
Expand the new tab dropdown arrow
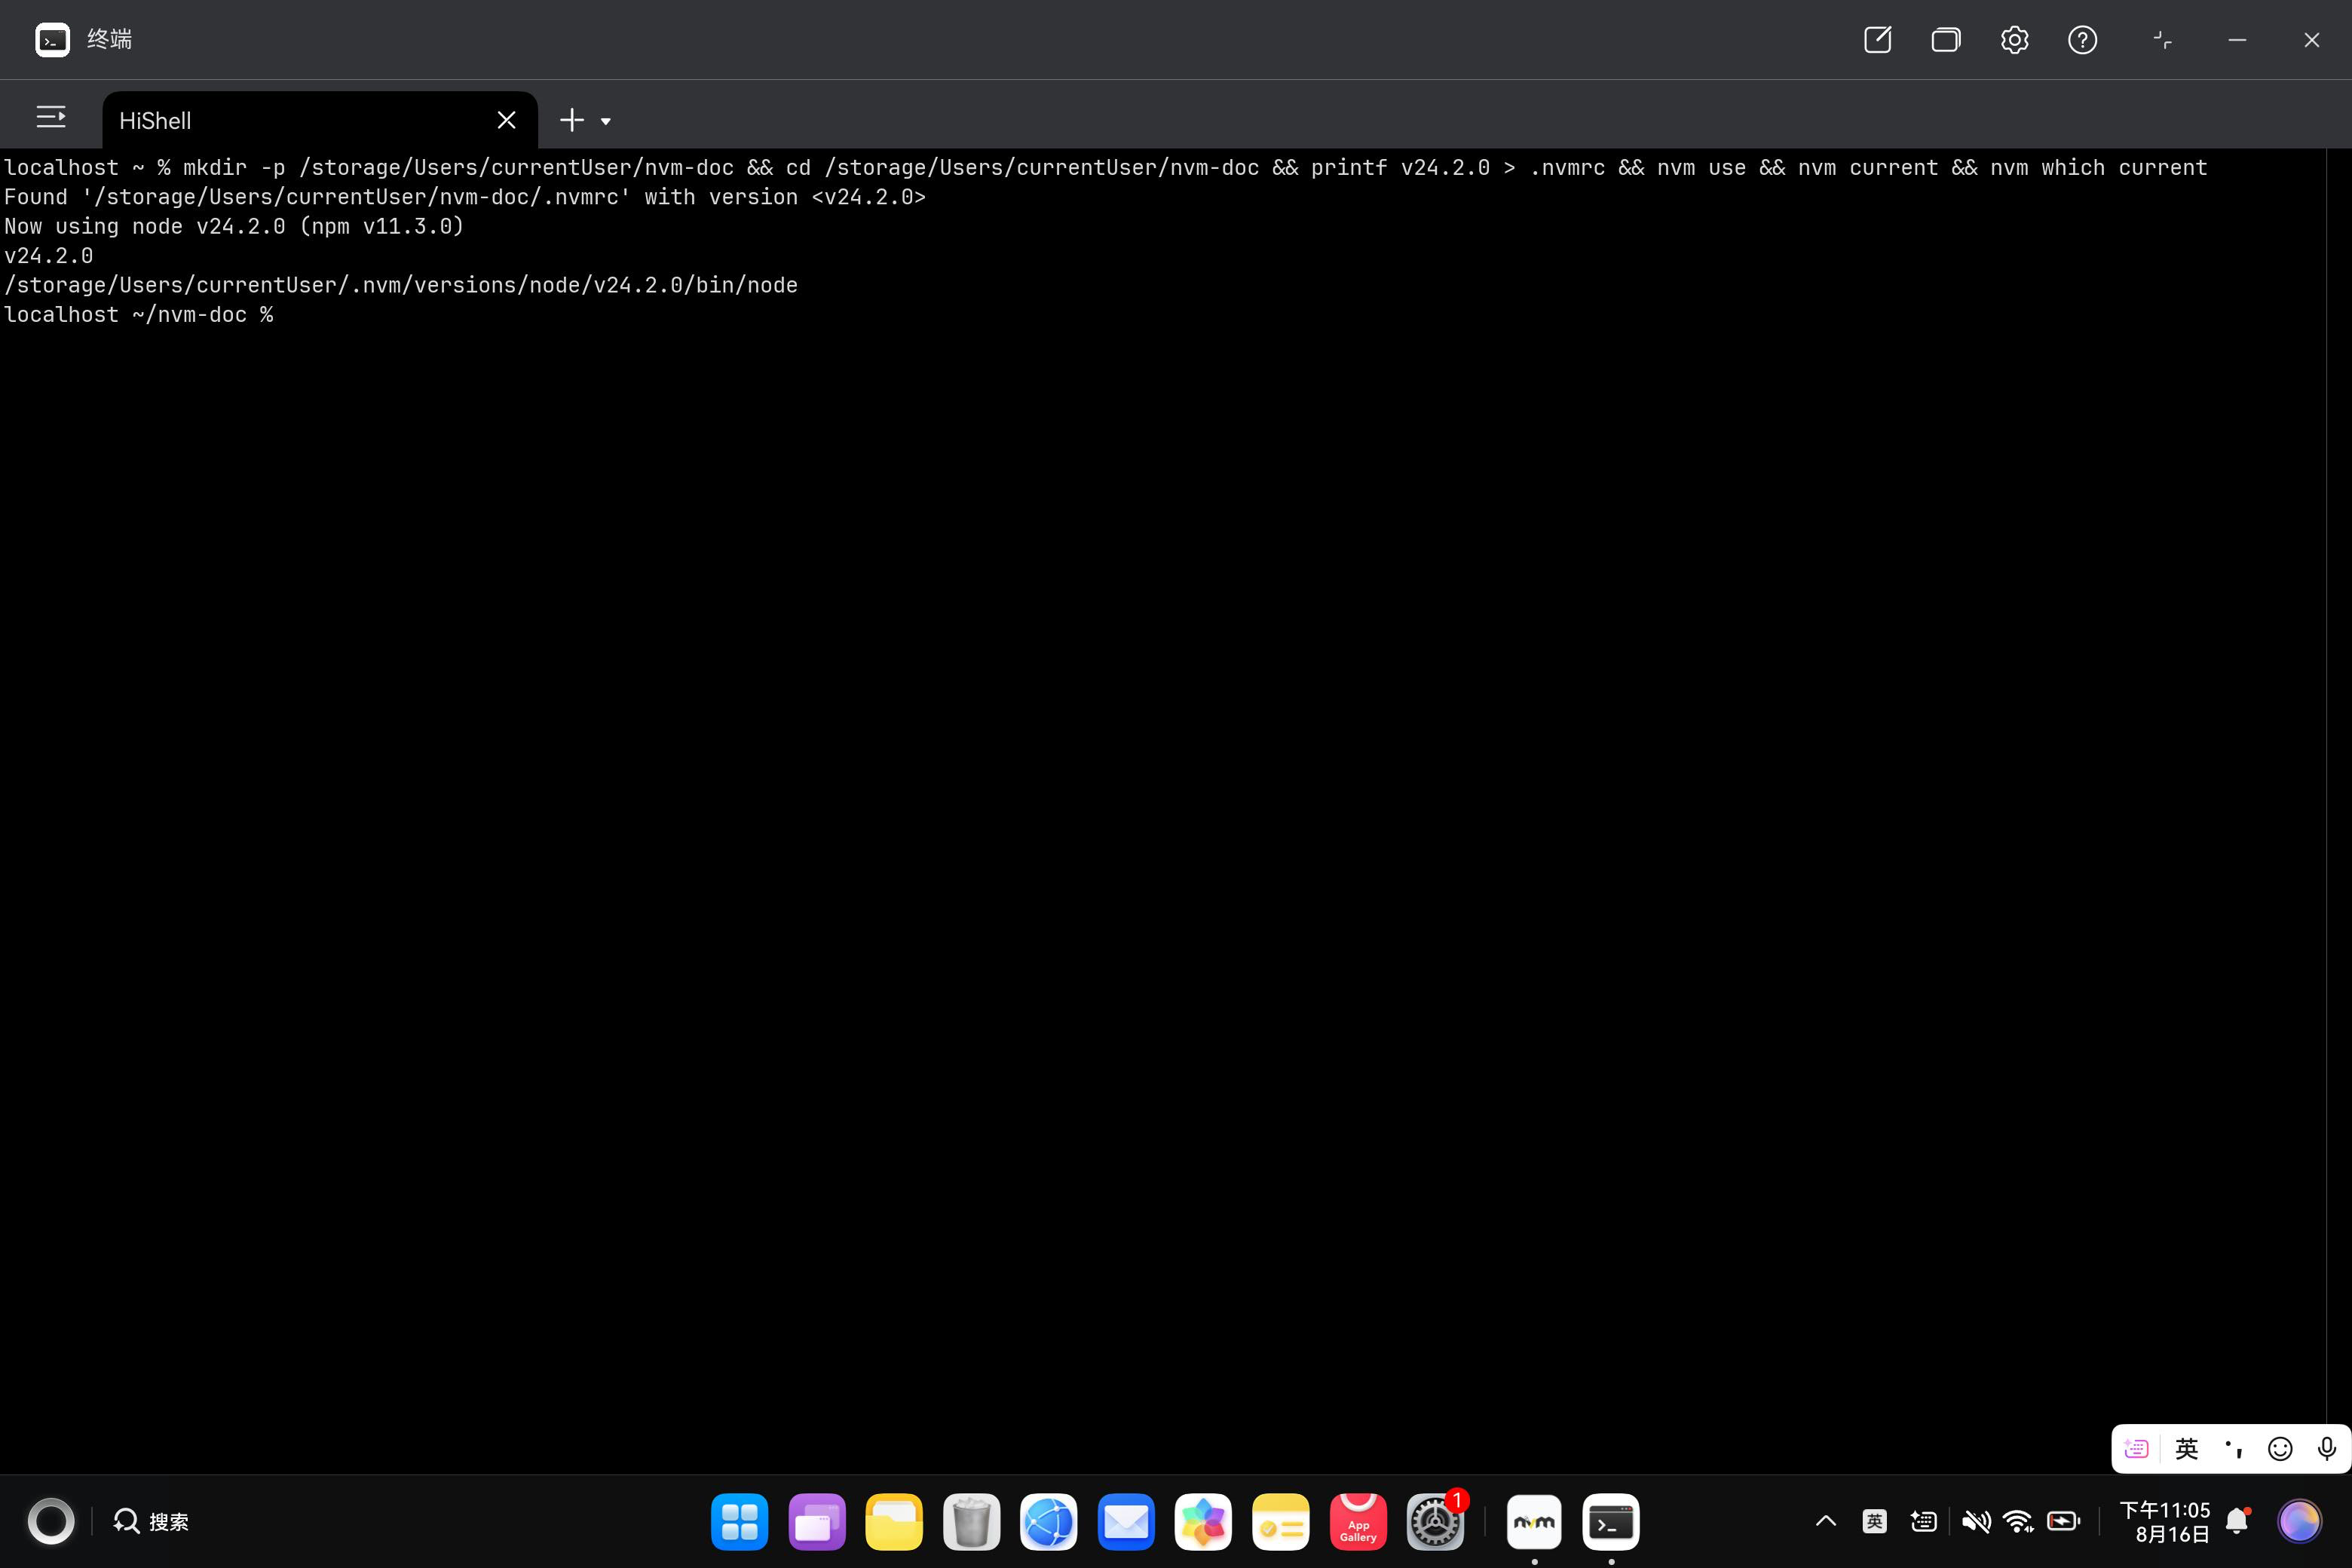tap(605, 121)
